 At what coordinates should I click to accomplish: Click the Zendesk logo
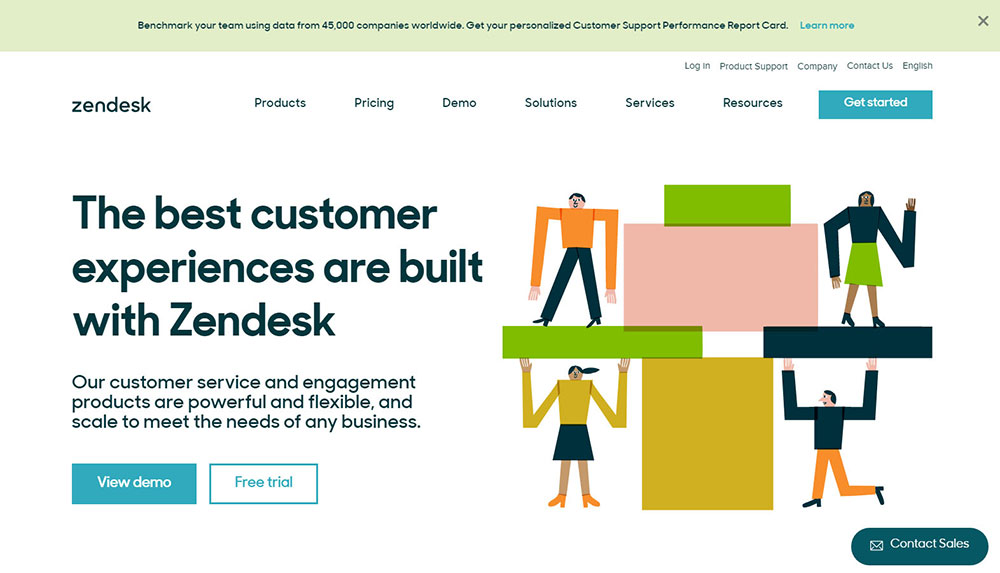111,104
